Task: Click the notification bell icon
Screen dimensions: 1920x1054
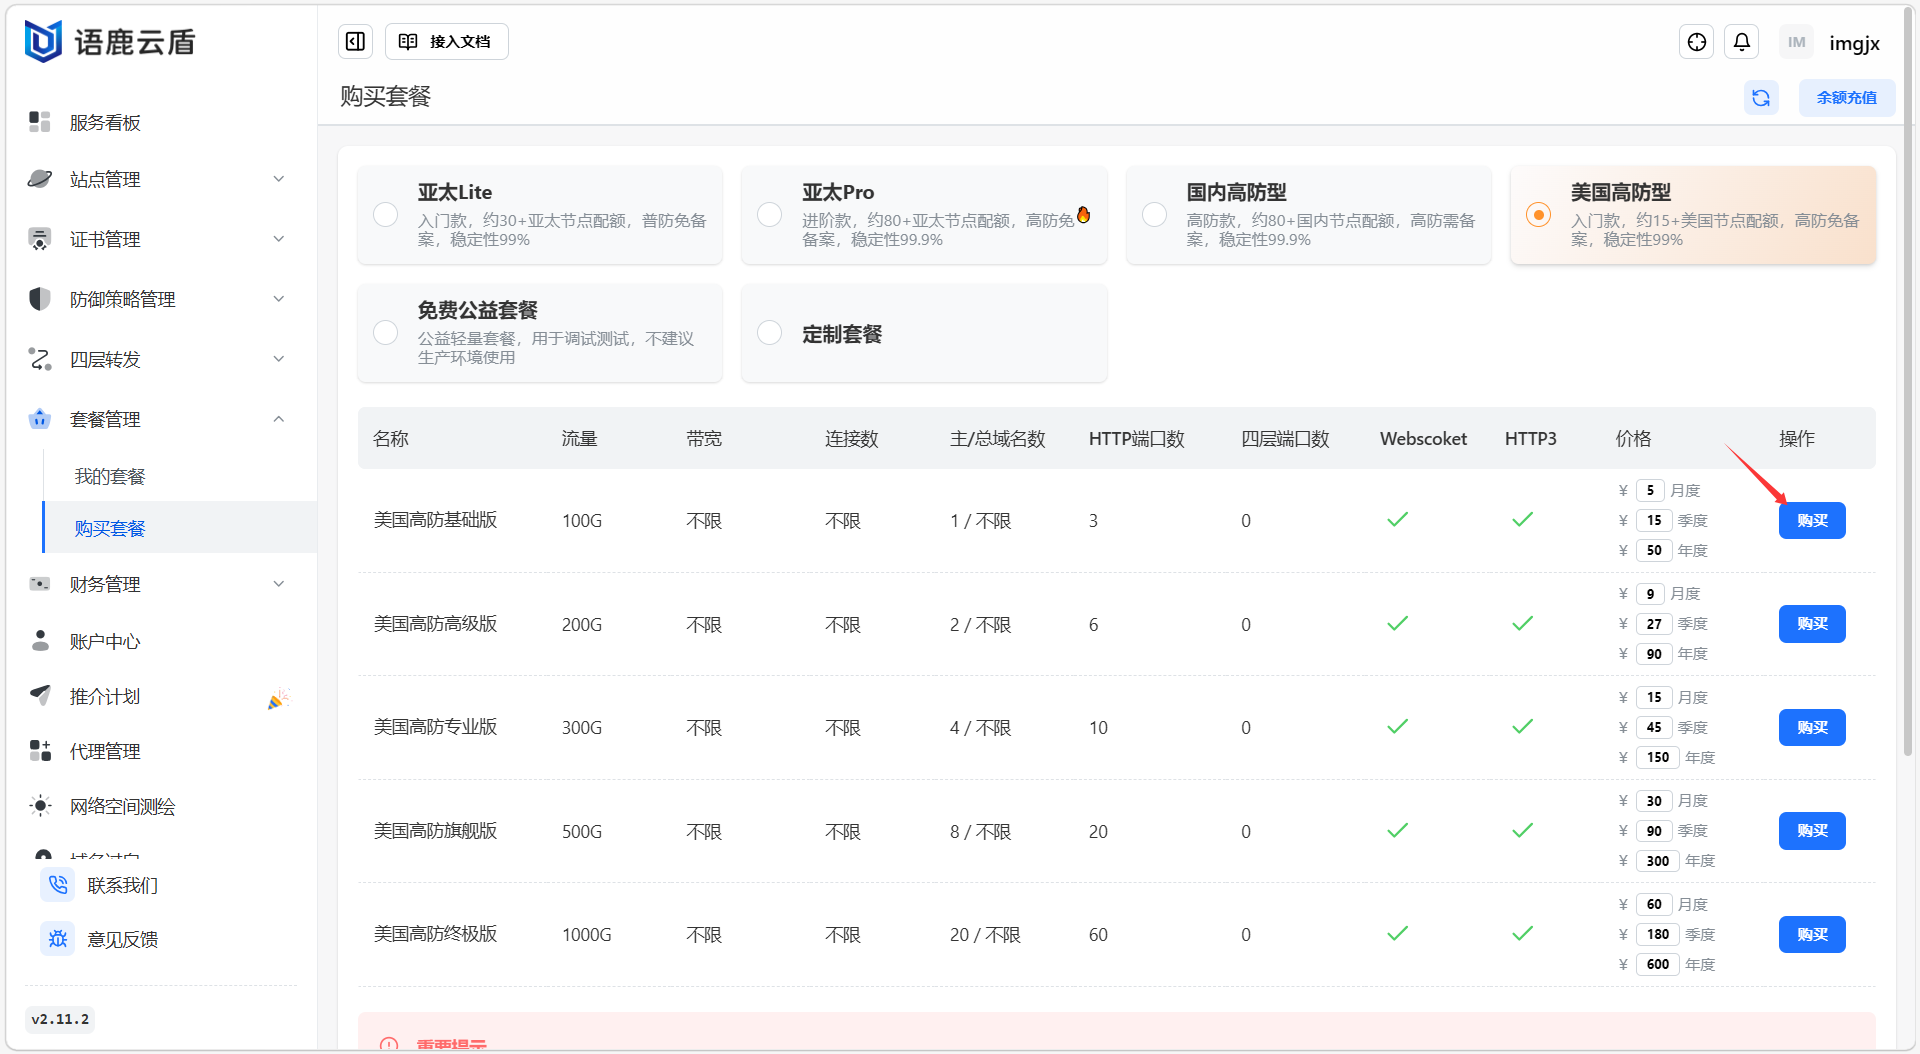Action: point(1741,42)
